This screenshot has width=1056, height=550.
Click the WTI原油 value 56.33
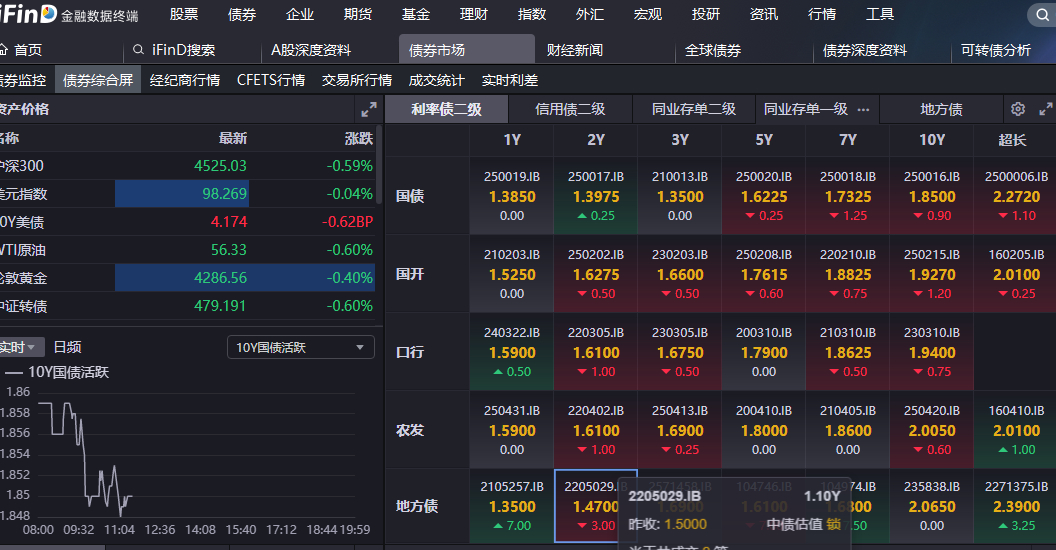pos(228,250)
